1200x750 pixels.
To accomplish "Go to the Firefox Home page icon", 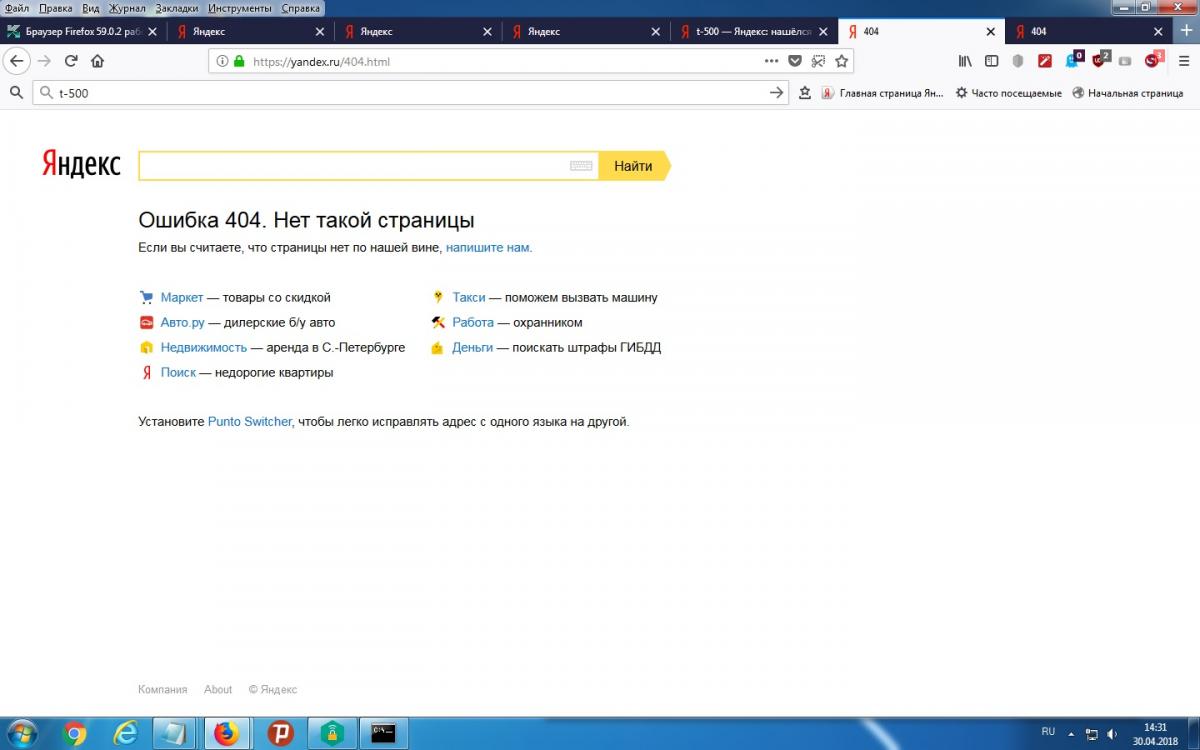I will pos(97,61).
